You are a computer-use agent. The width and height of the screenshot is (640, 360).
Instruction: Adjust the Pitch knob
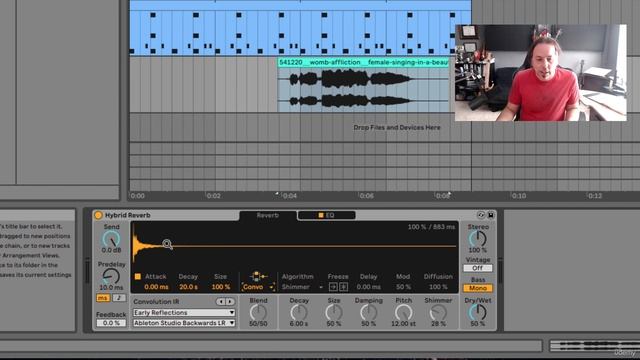(403, 313)
